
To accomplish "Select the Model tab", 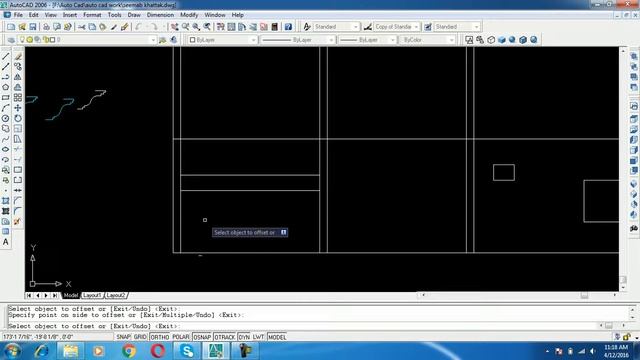I will (x=70, y=295).
